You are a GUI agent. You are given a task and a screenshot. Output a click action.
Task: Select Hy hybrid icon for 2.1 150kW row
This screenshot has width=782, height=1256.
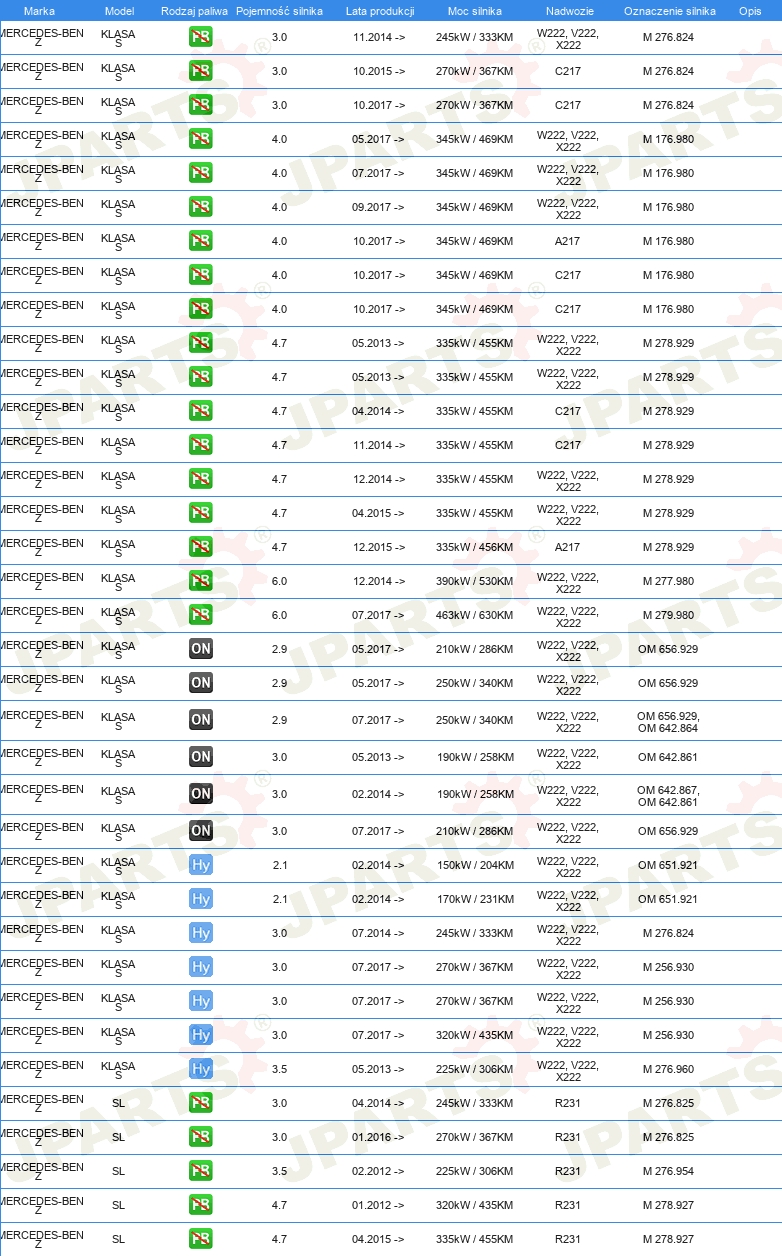pos(201,866)
